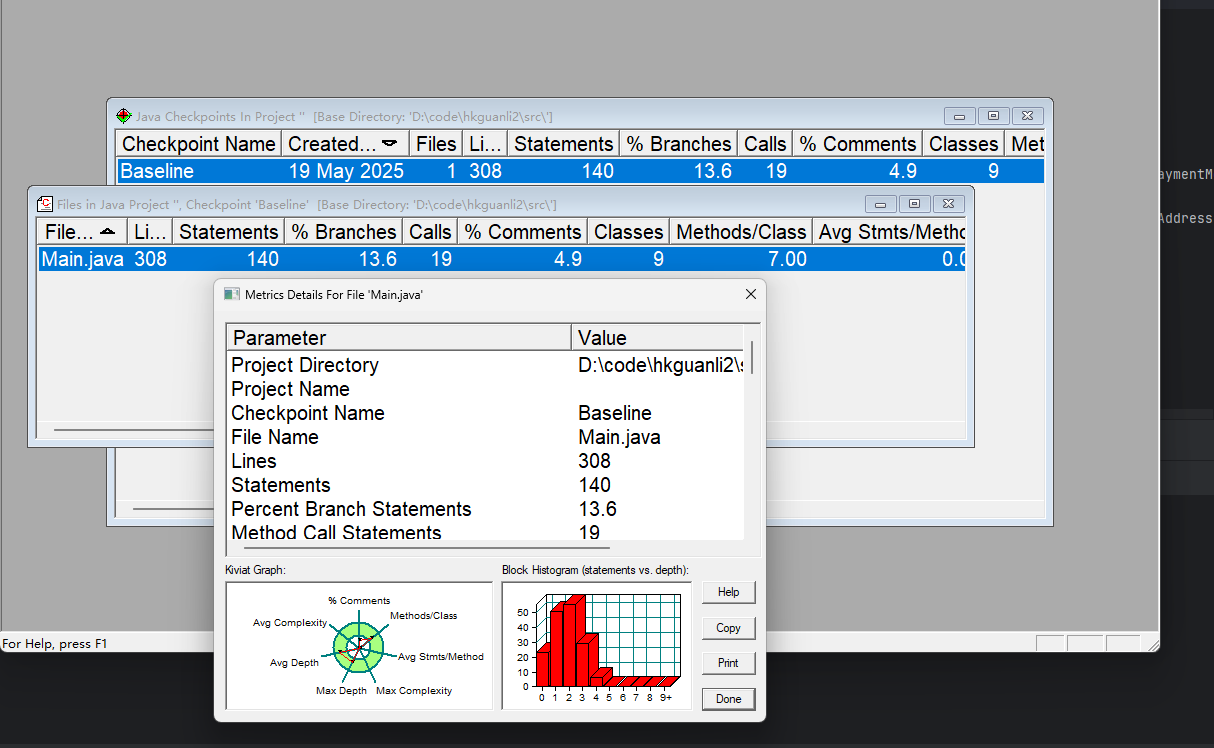
Task: Minimize the Java Checkpoints window
Action: [x=960, y=116]
